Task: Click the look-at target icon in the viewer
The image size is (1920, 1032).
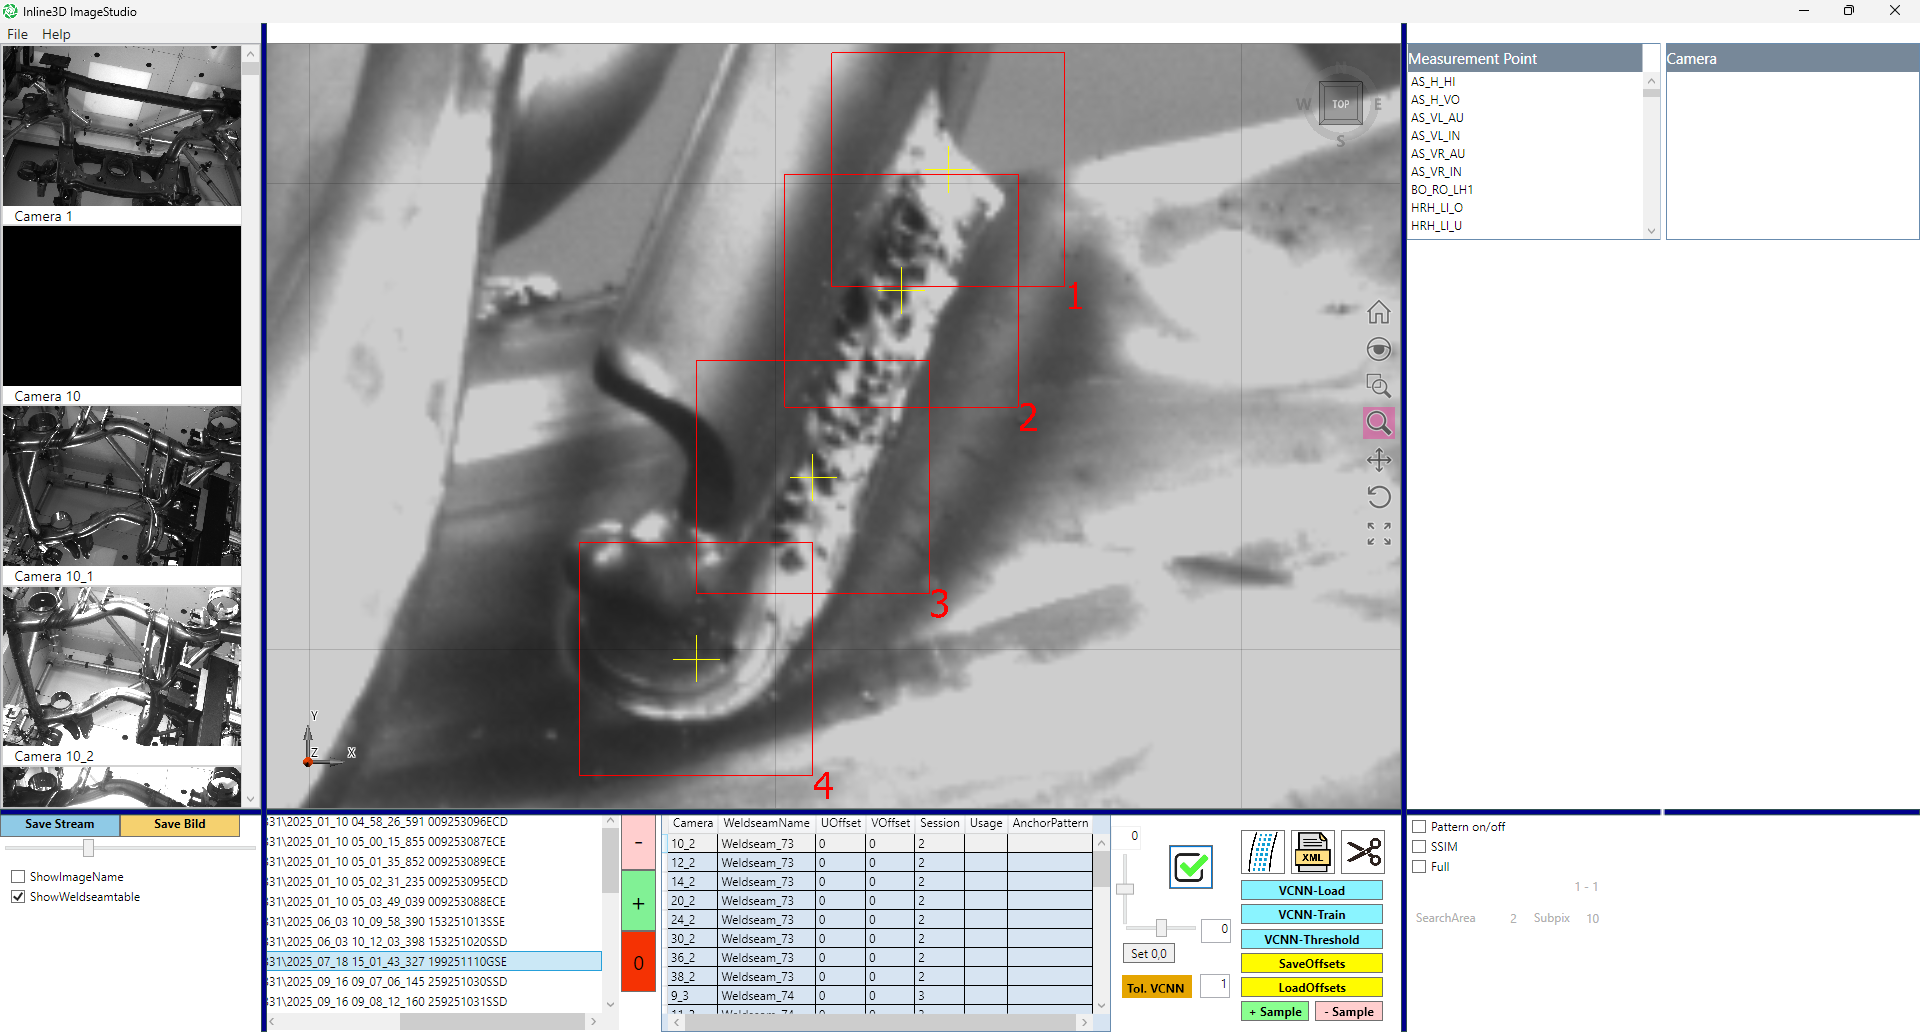Action: (x=1378, y=349)
